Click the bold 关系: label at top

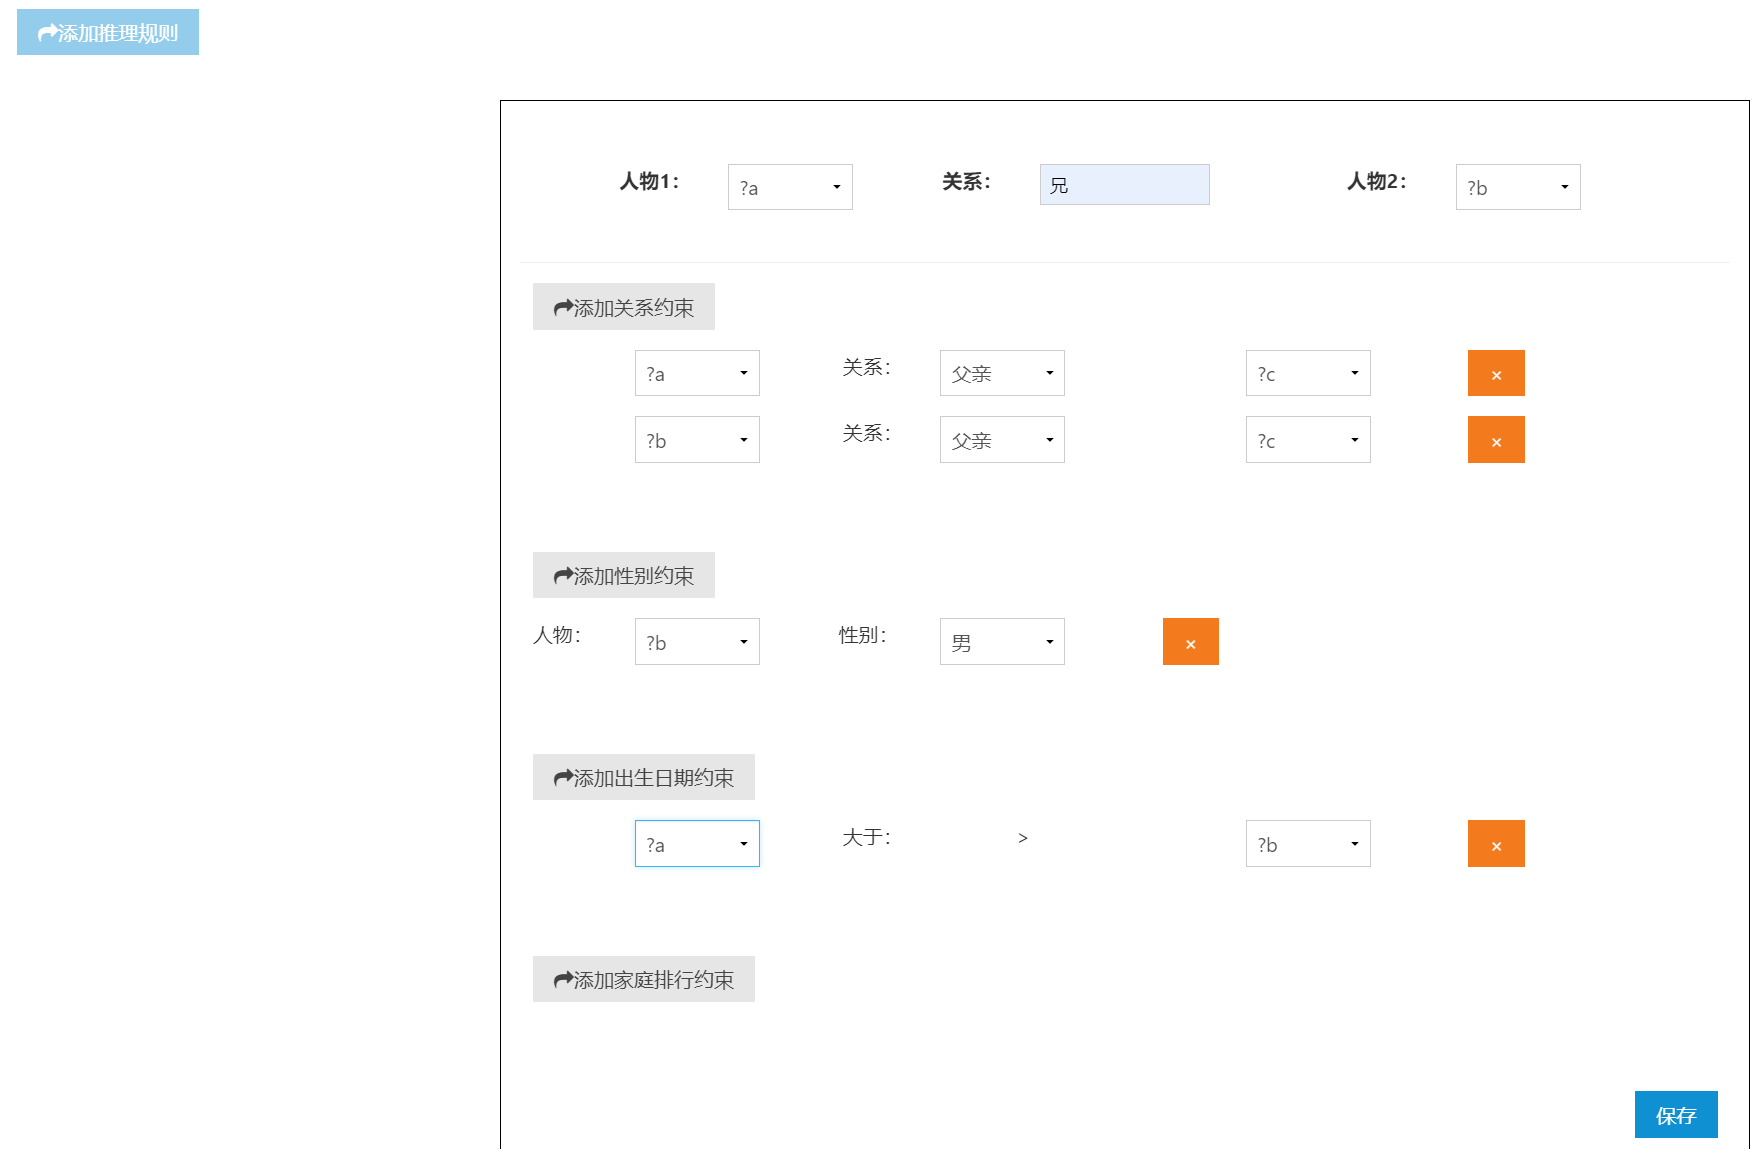966,181
